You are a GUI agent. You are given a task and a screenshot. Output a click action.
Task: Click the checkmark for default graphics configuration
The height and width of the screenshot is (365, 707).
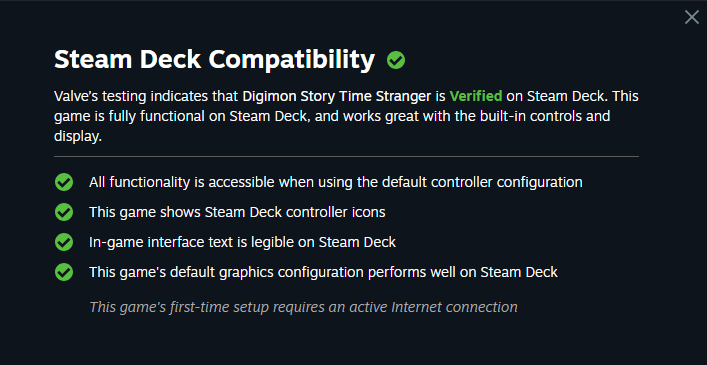(x=64, y=272)
